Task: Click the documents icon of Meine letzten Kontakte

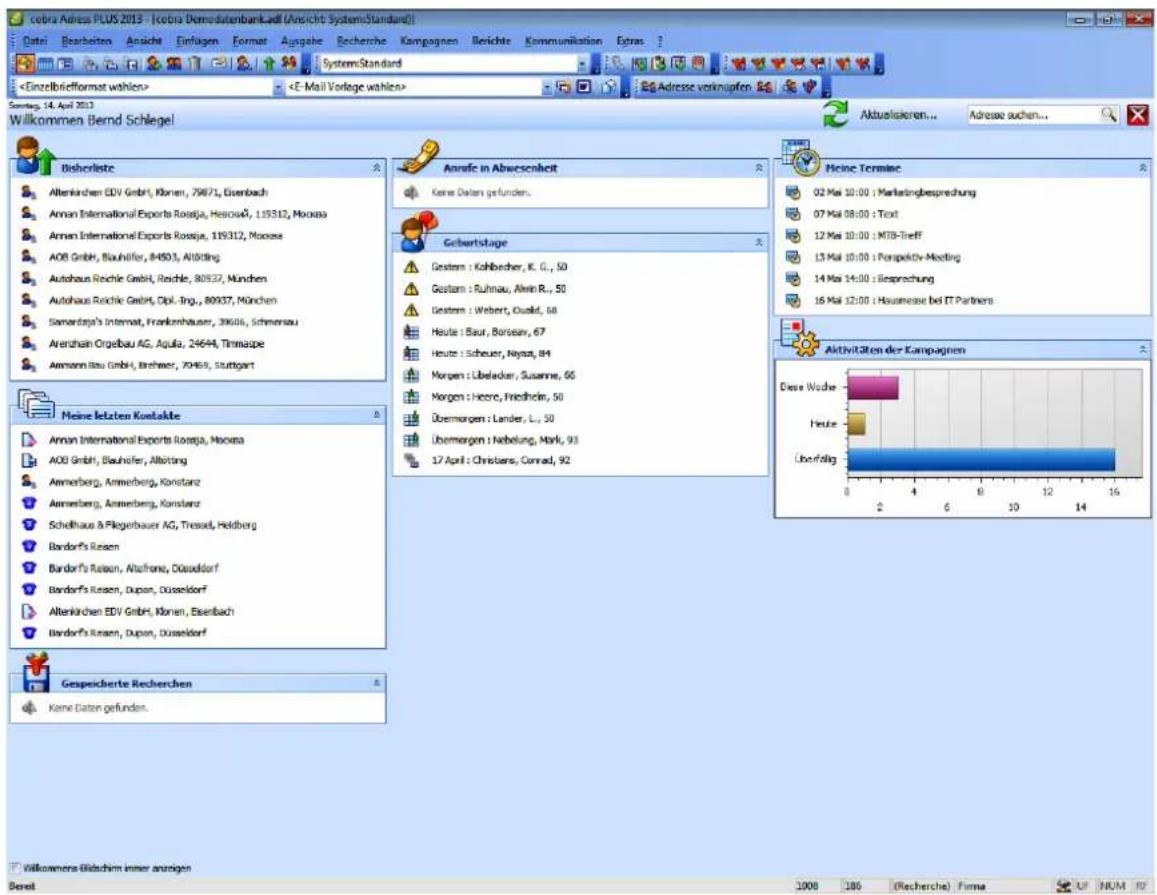Action: coord(35,404)
